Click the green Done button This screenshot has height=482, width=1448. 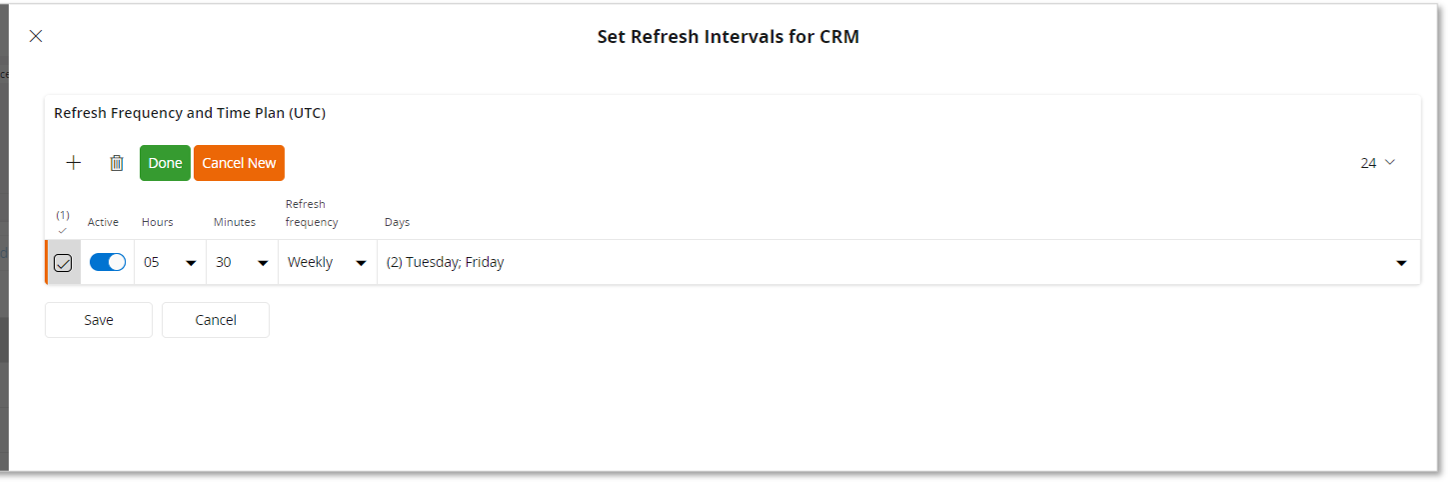(x=165, y=163)
